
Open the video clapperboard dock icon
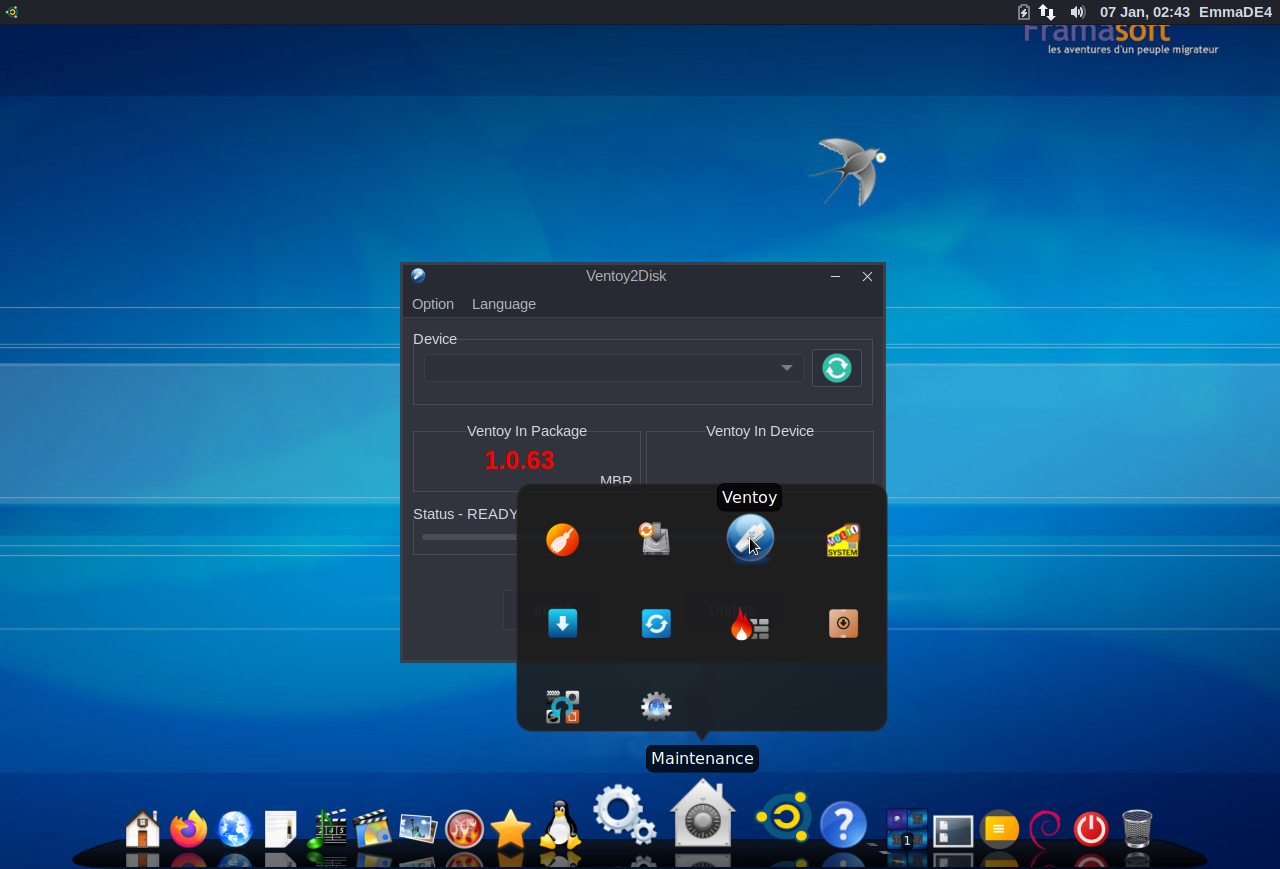point(372,828)
